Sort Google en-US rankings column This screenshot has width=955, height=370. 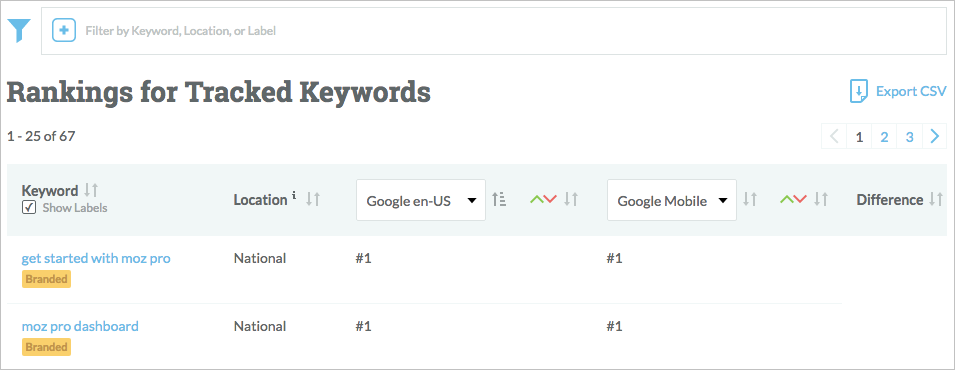coord(499,199)
